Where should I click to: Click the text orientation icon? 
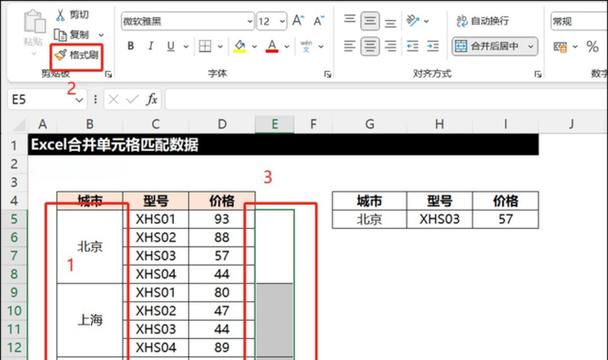[x=413, y=21]
